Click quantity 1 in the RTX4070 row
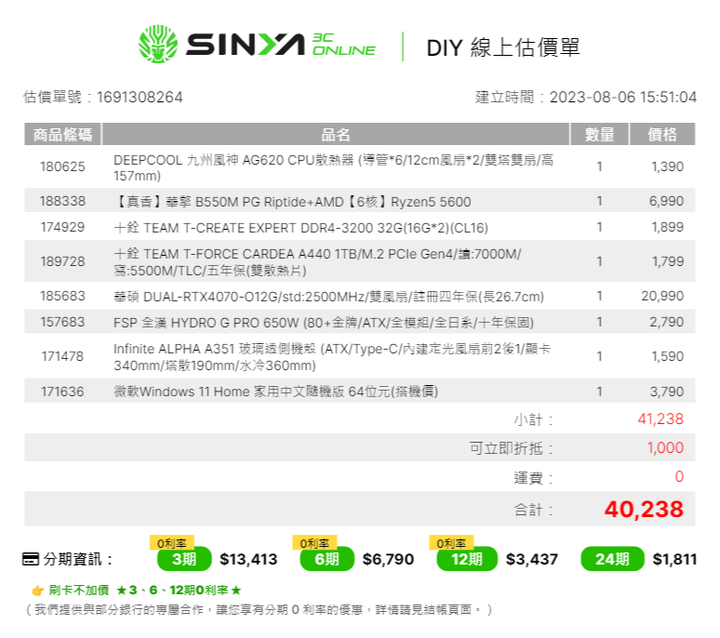The image size is (720, 638). pyautogui.click(x=599, y=296)
